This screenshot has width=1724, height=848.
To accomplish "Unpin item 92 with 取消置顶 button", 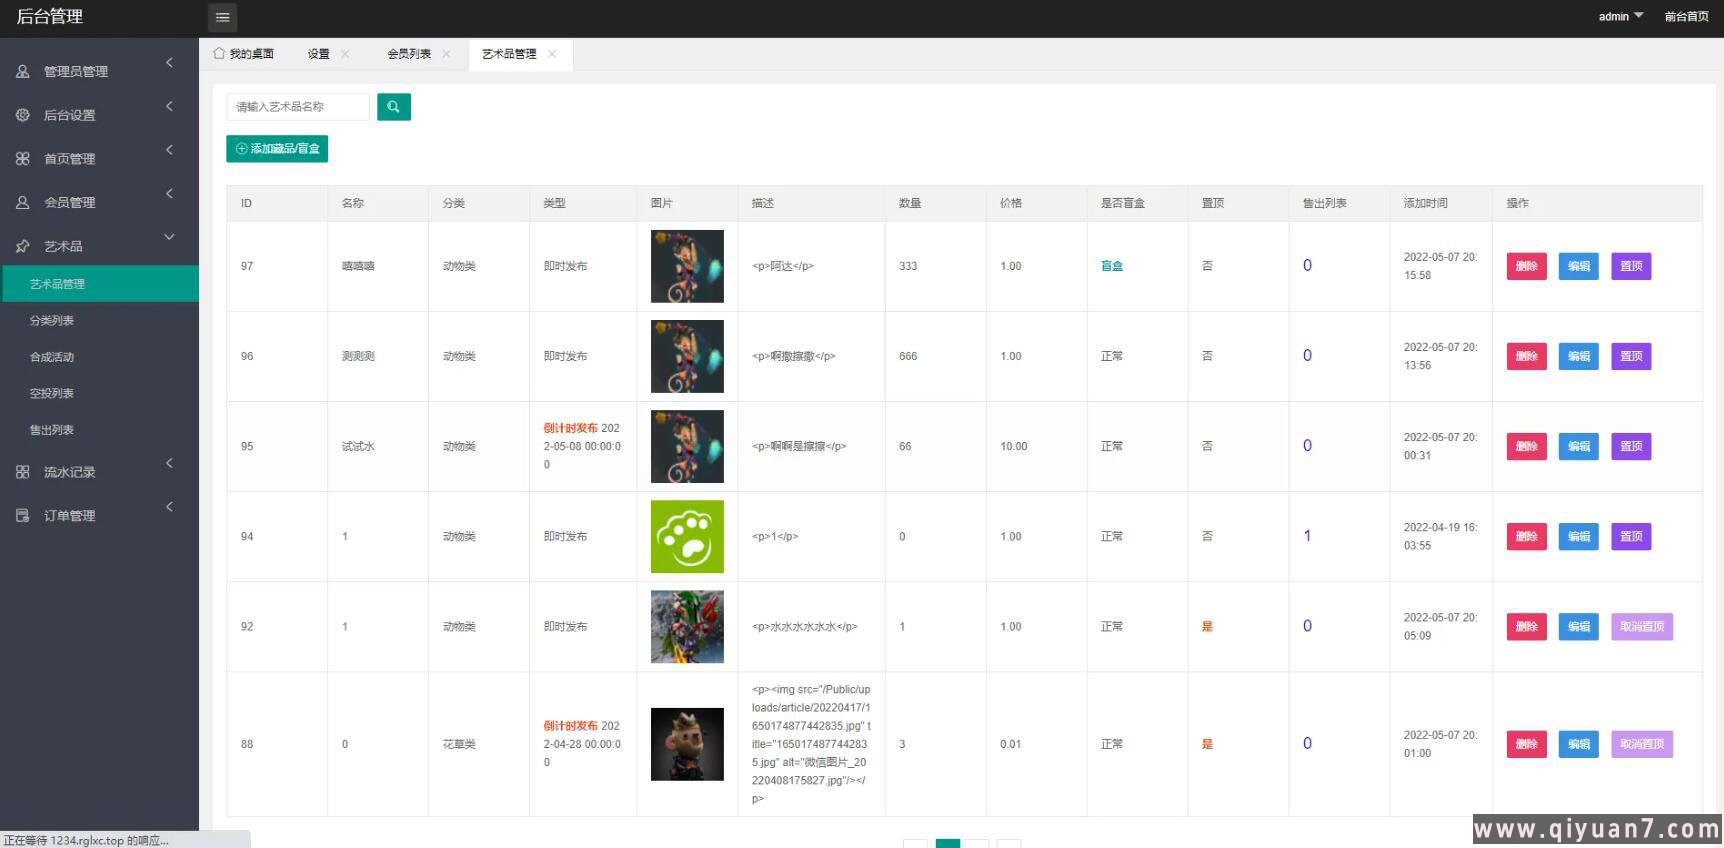I will click(x=1641, y=627).
